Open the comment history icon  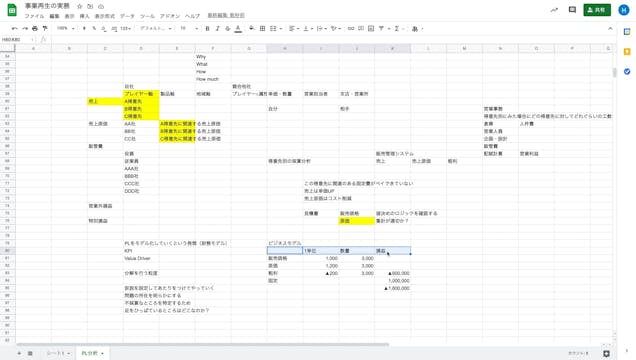pyautogui.click(x=572, y=10)
